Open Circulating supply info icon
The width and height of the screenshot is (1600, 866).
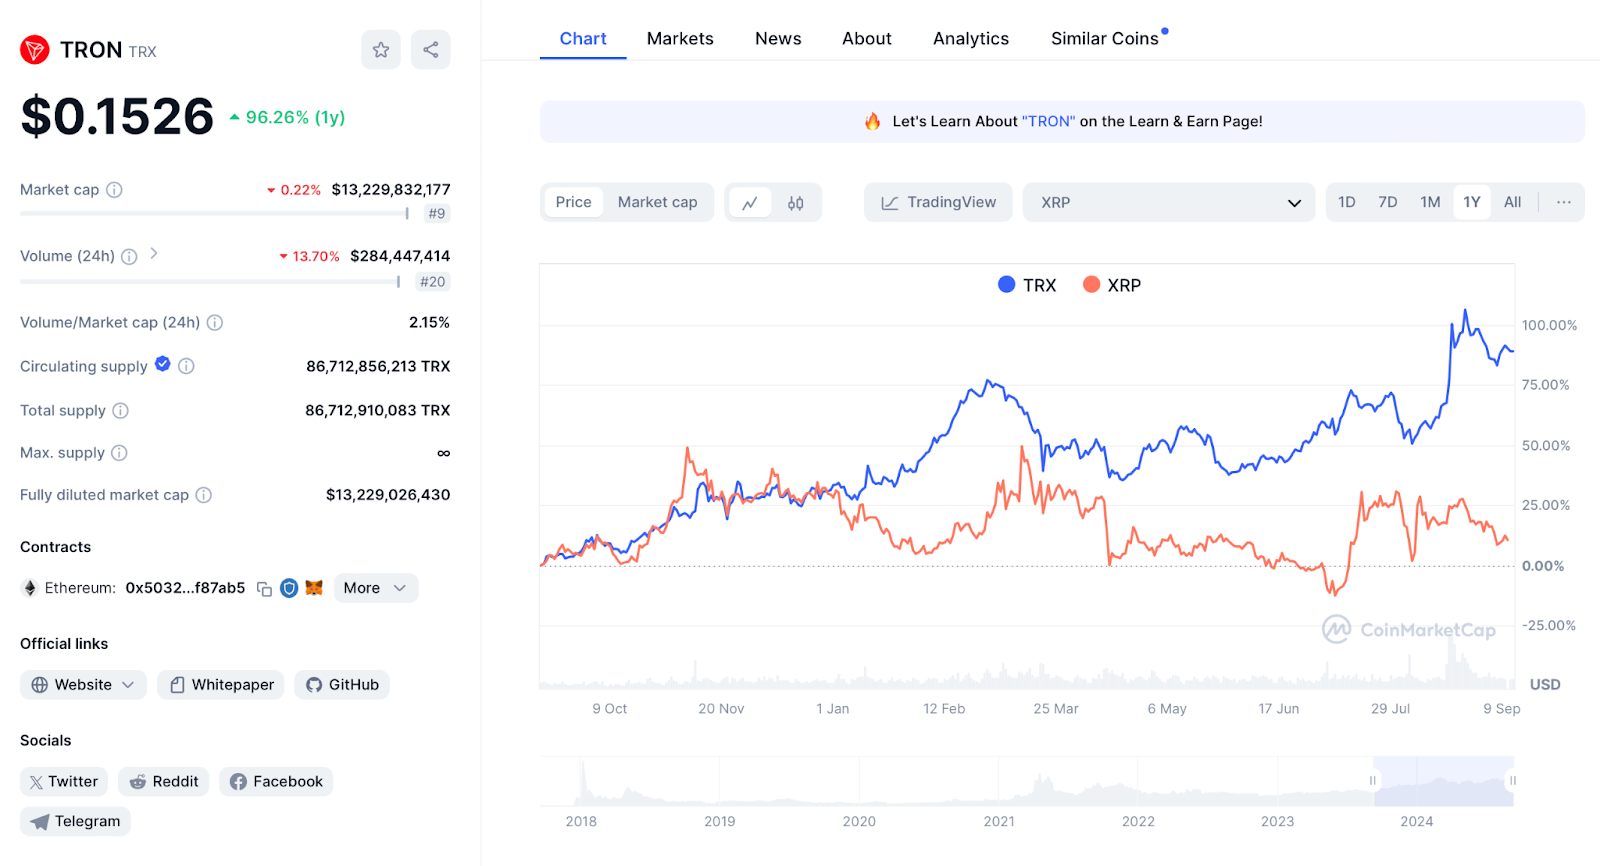tap(186, 367)
